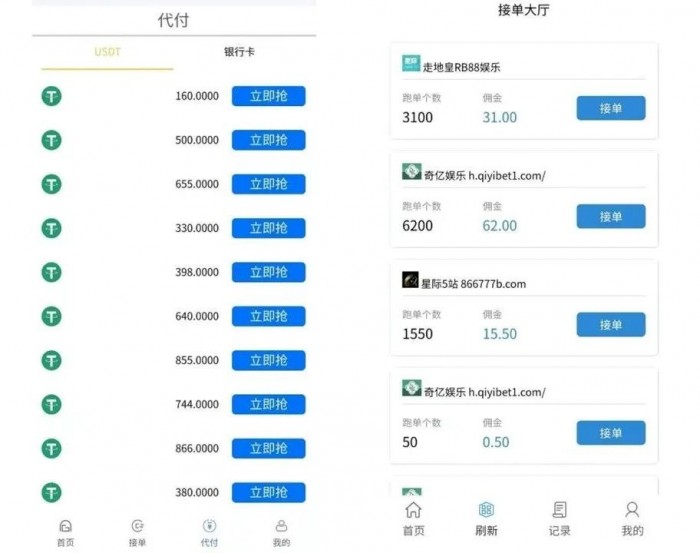This screenshot has width=700, height=553.
Task: Grab the 655.0000 USDT order
Action: click(268, 184)
